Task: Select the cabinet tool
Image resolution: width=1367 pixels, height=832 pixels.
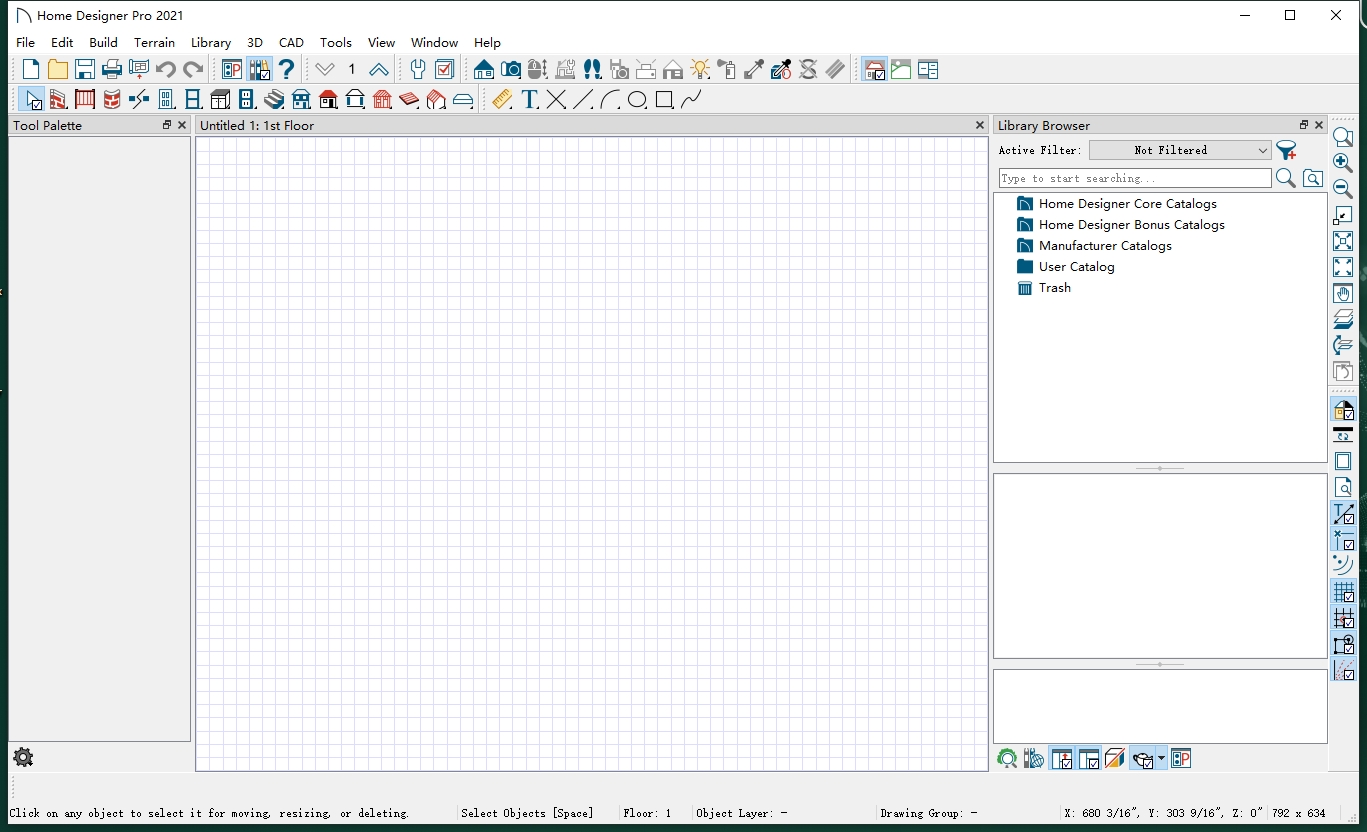Action: click(x=220, y=100)
